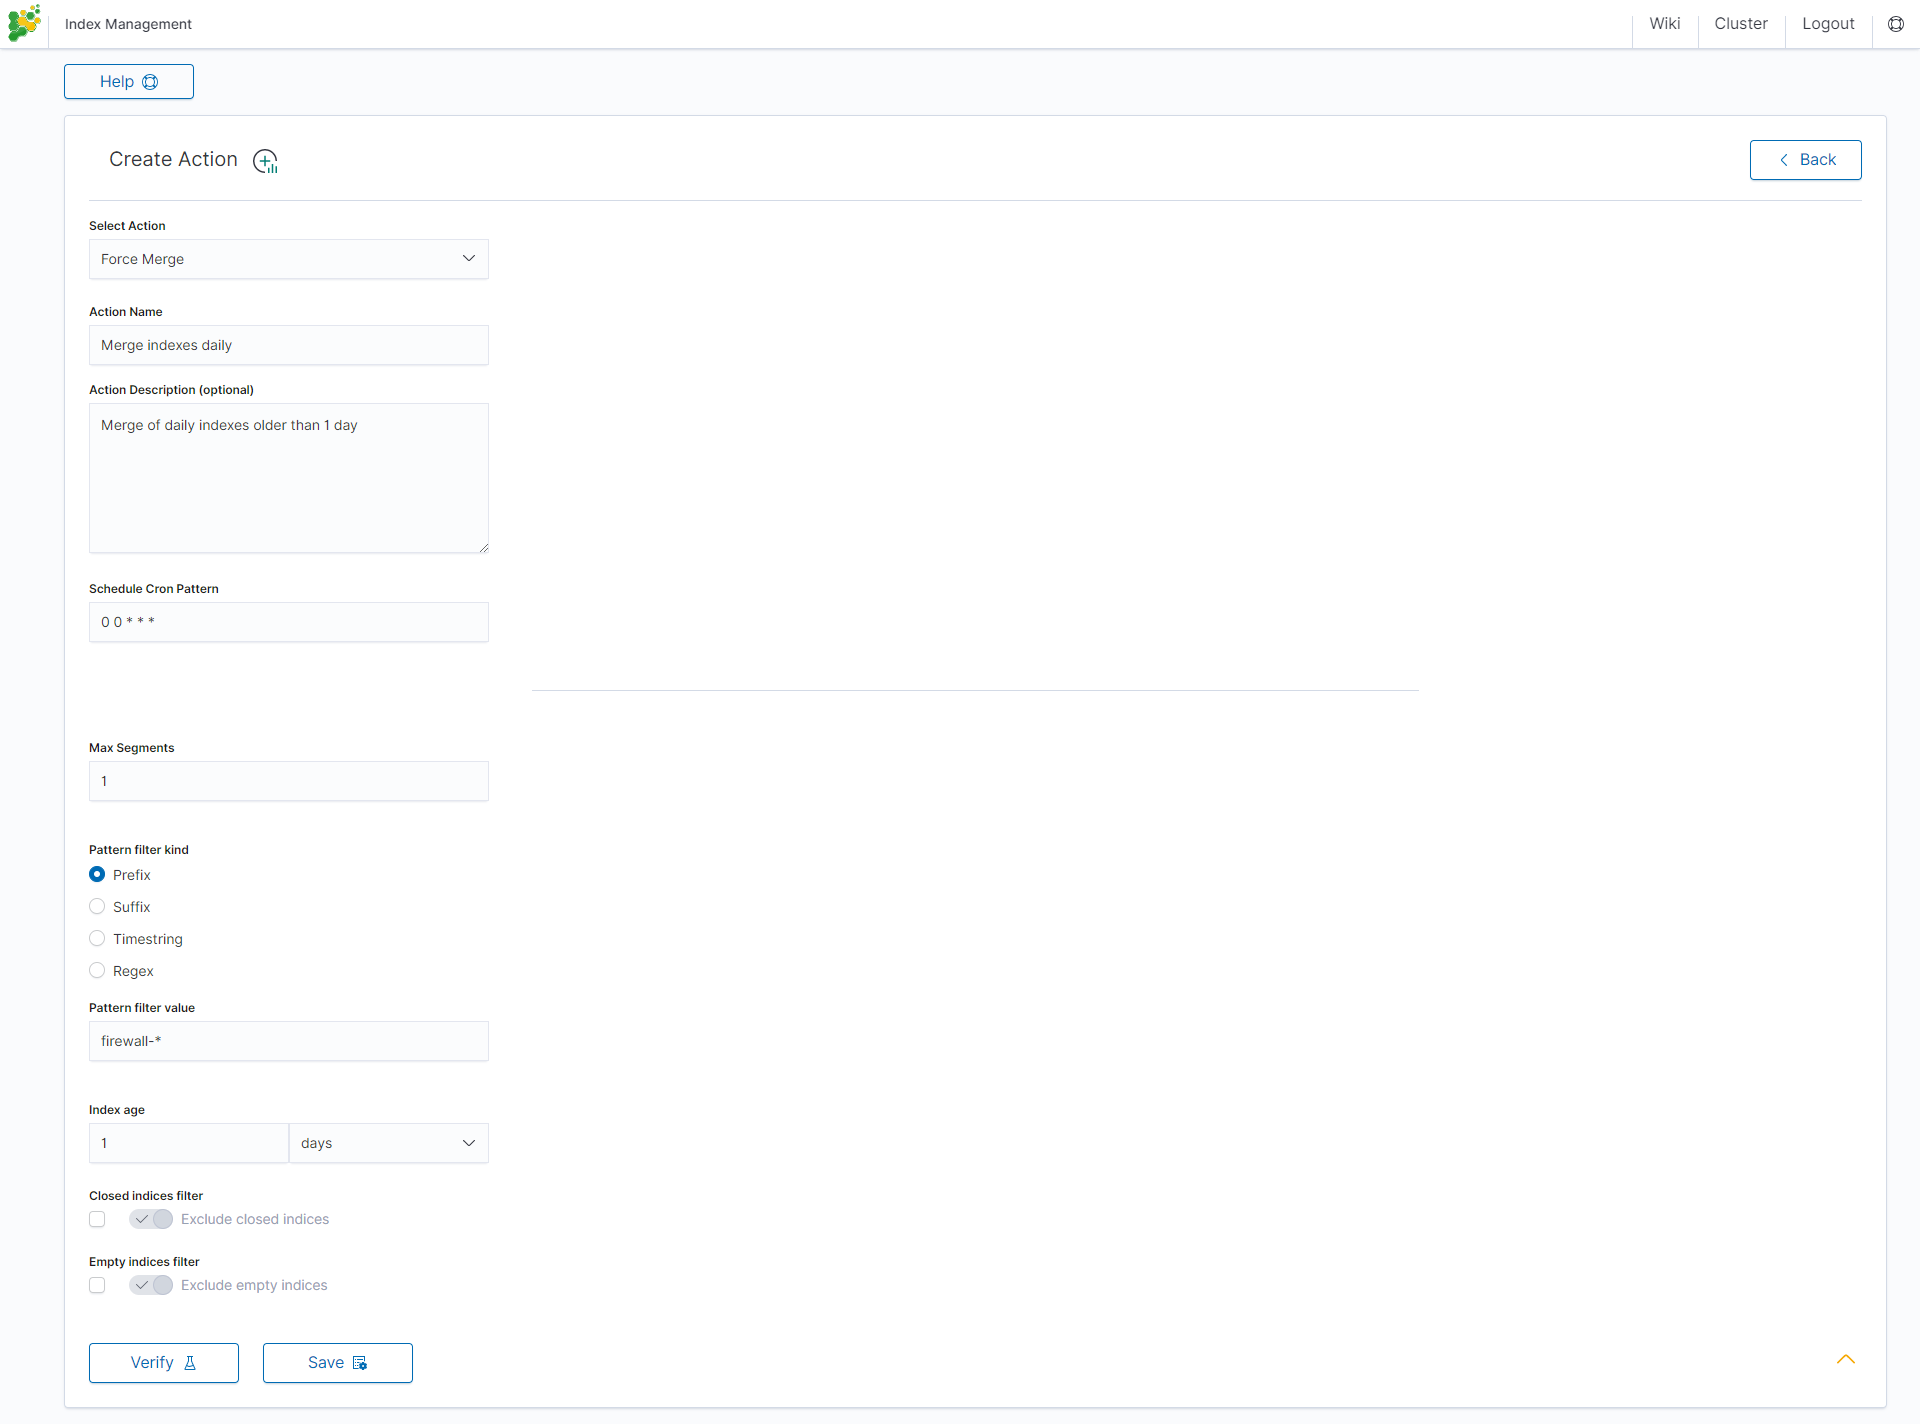
Task: Choose the Timestring pattern filter kind
Action: point(97,939)
